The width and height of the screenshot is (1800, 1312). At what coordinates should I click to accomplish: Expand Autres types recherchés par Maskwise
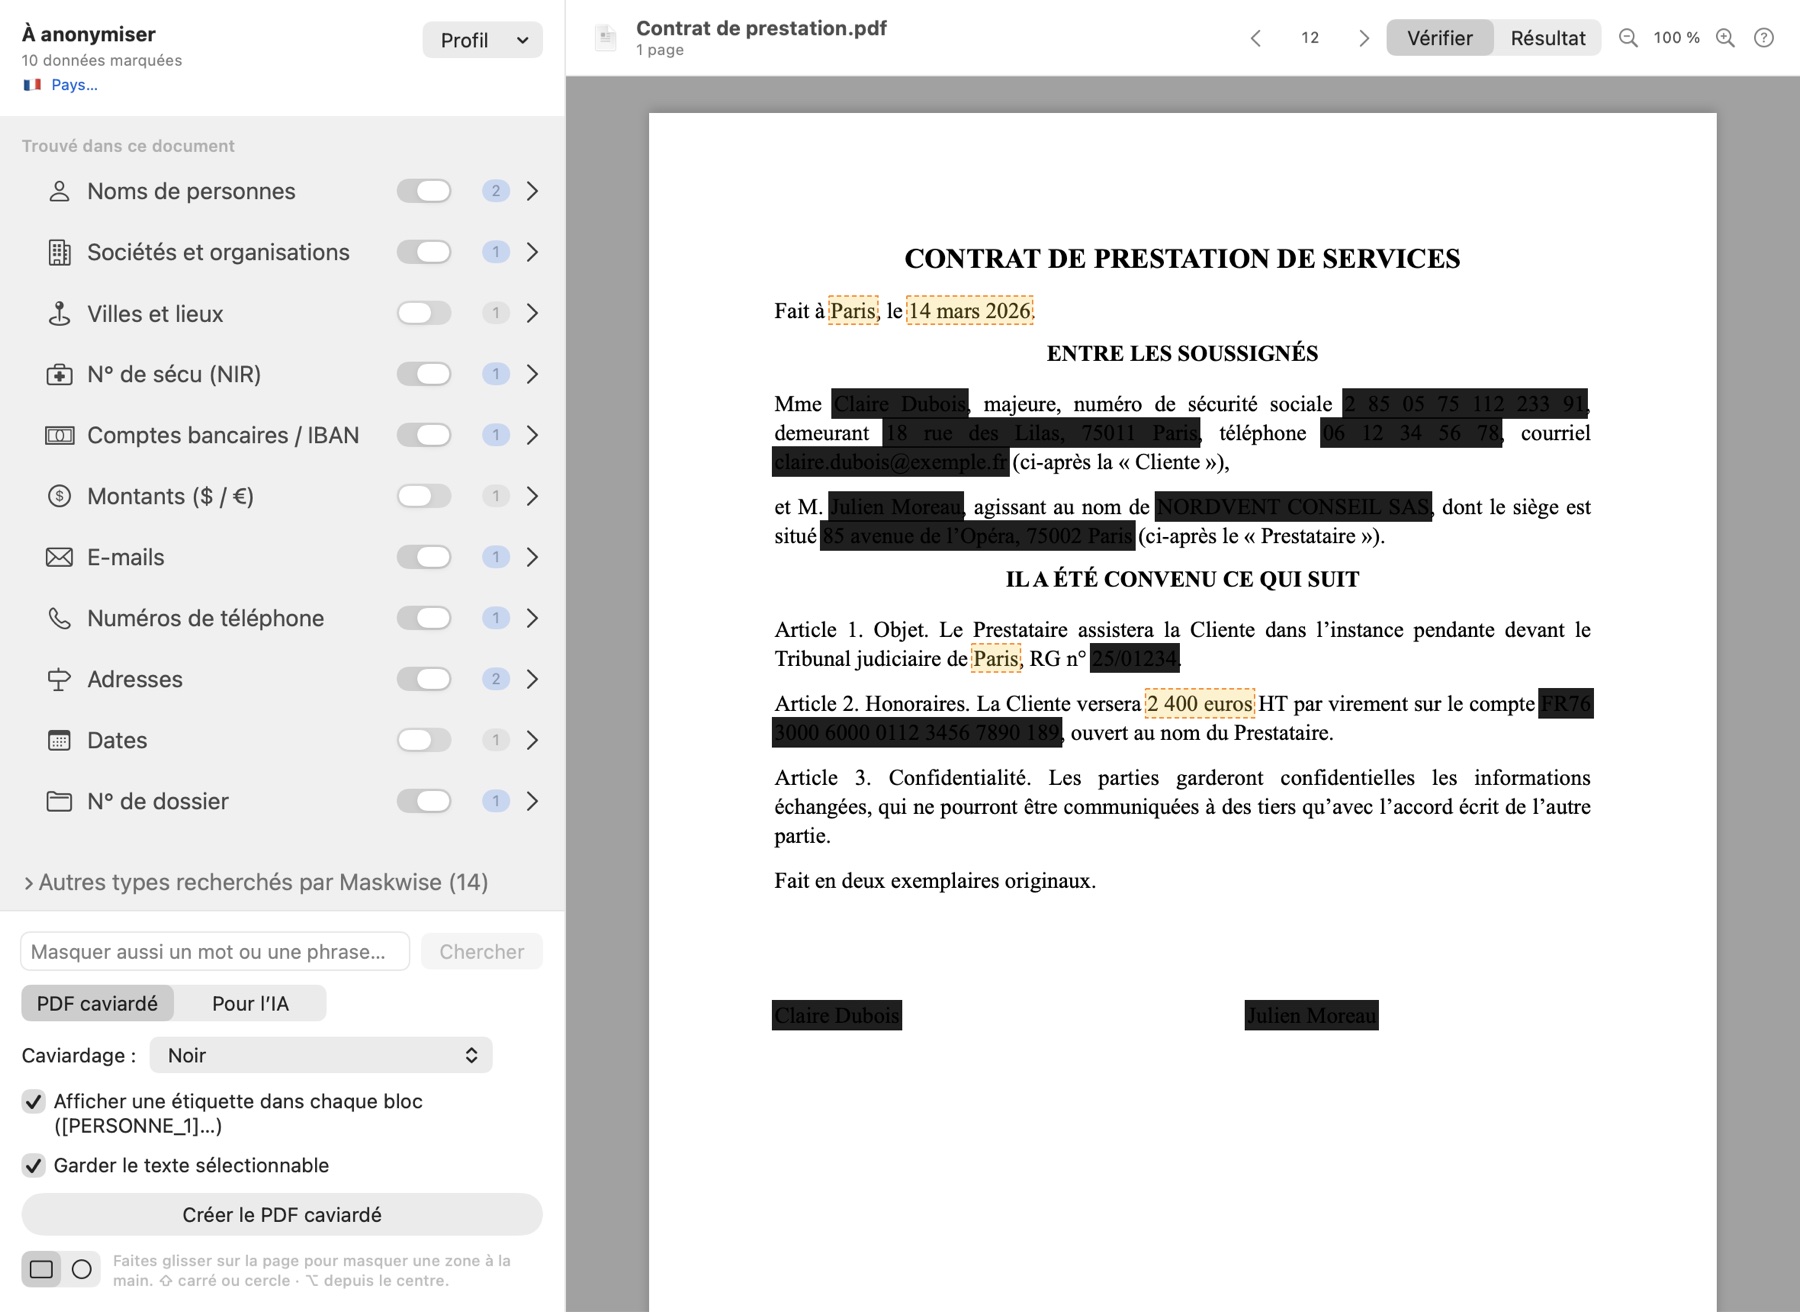coord(256,882)
